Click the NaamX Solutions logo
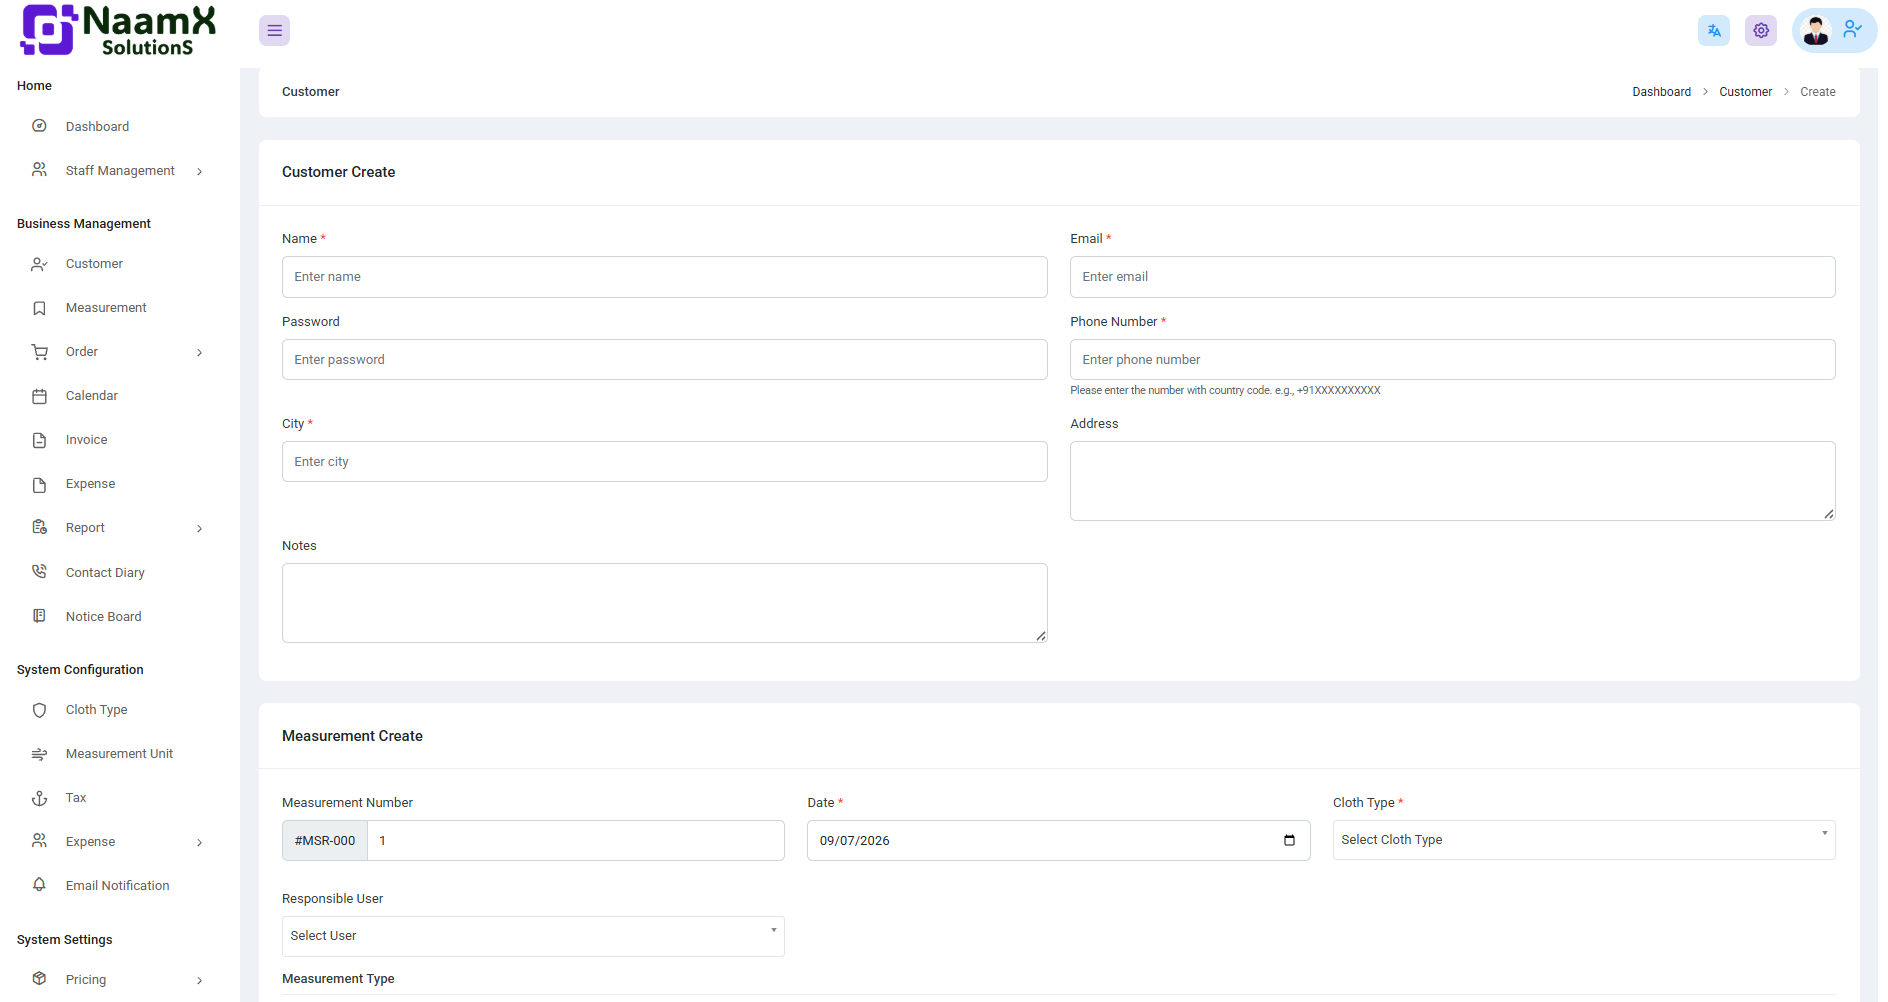 coord(118,30)
